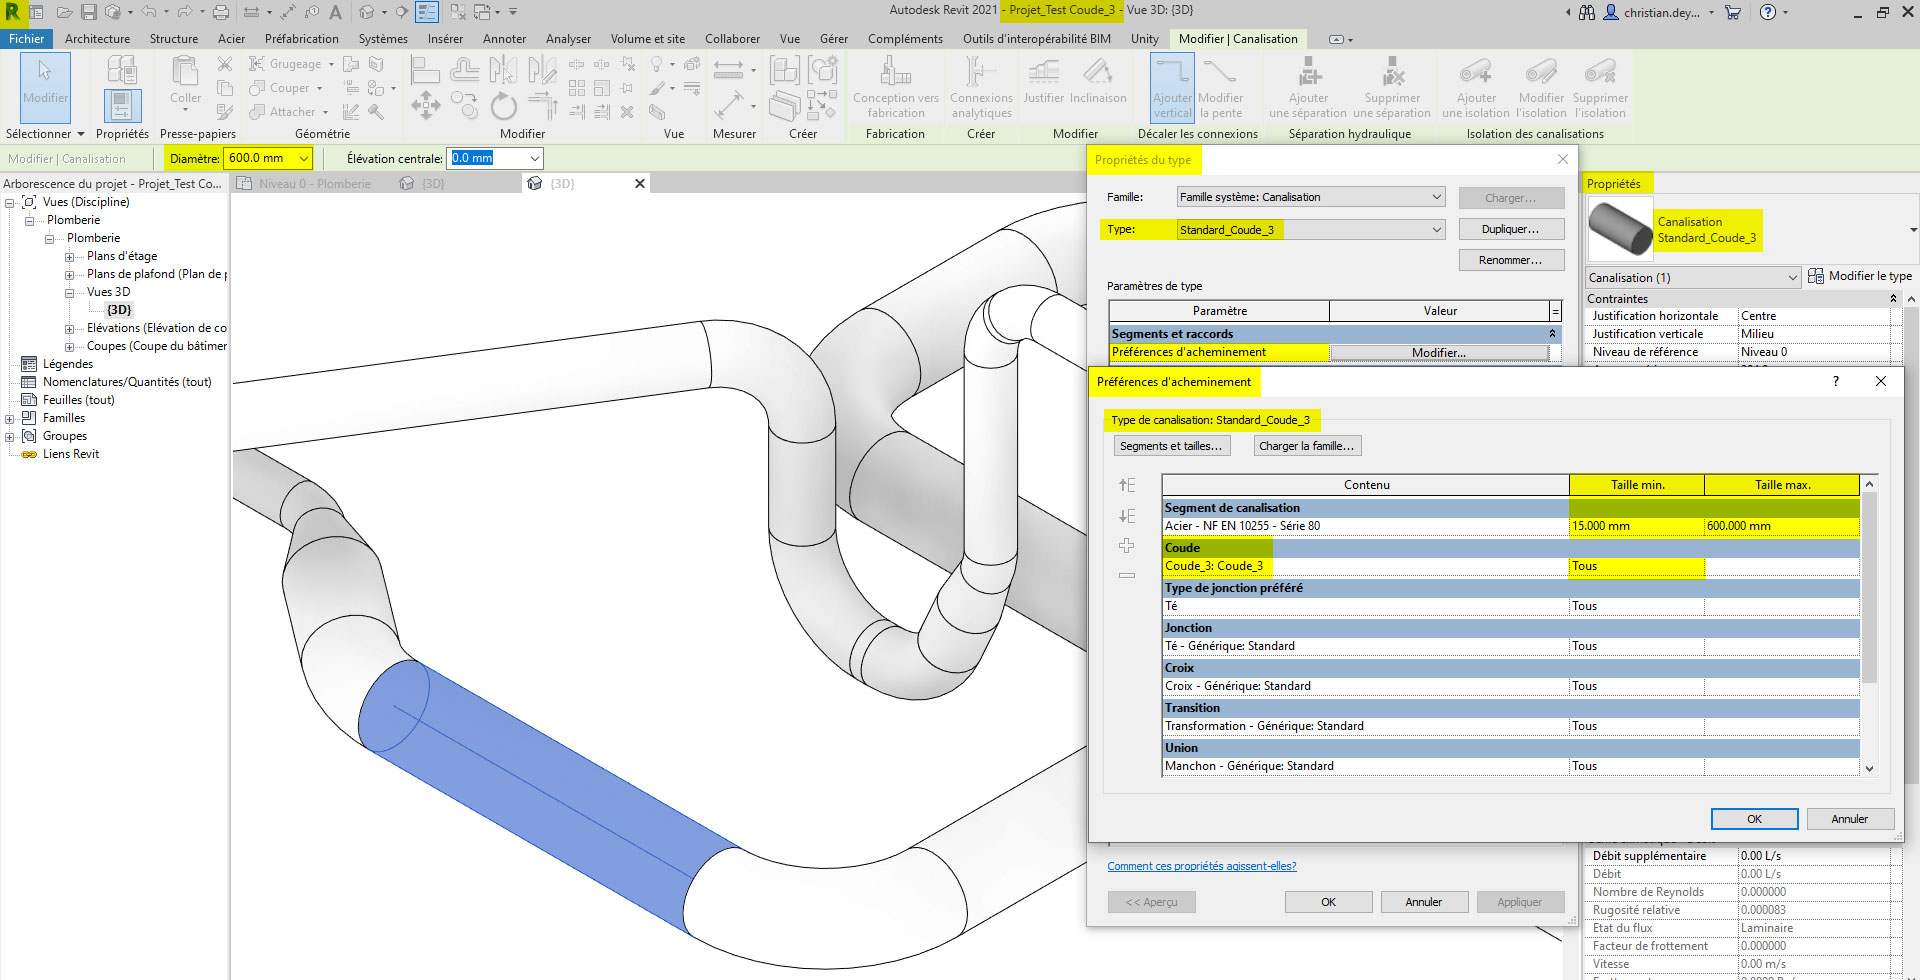Viewport: 1920px width, 980px height.
Task: Click the Coller icon in Presse-papiers
Action: coord(185,80)
